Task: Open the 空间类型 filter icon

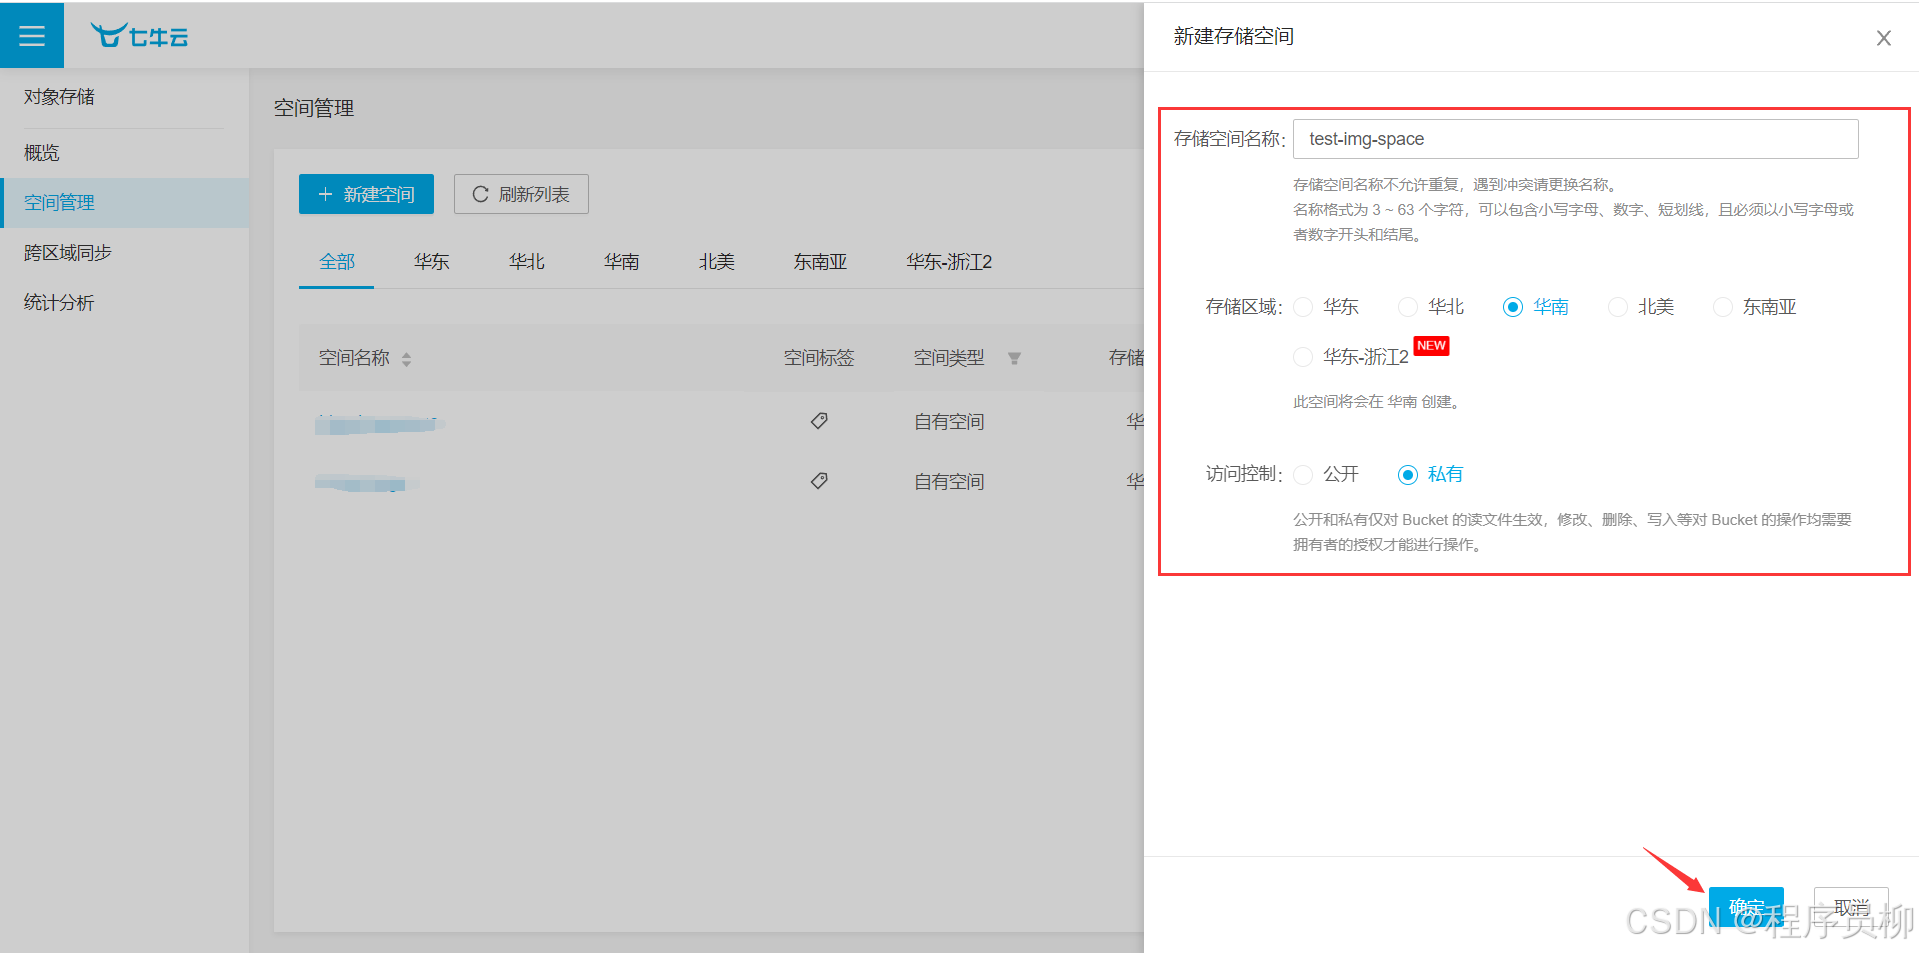Action: coord(1014,358)
